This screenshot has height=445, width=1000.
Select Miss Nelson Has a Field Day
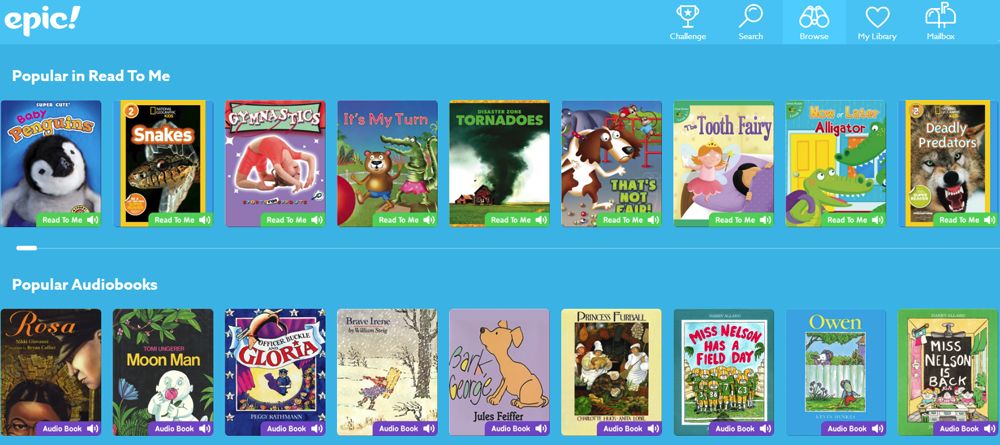(723, 372)
